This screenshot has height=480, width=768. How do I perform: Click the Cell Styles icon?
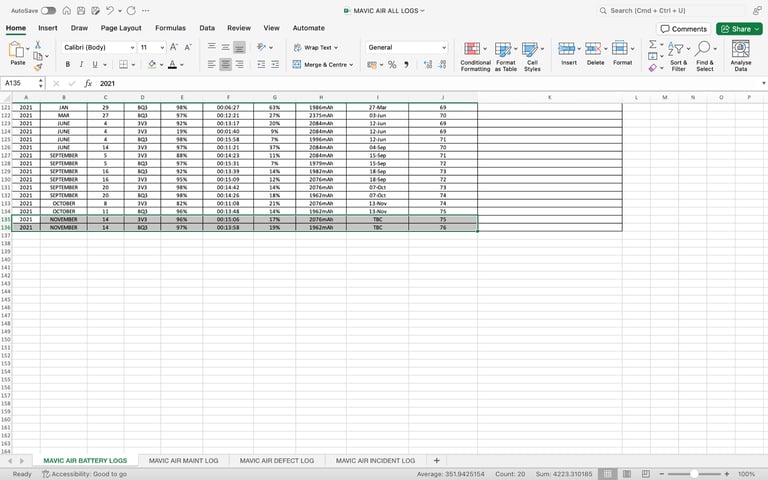[529, 49]
